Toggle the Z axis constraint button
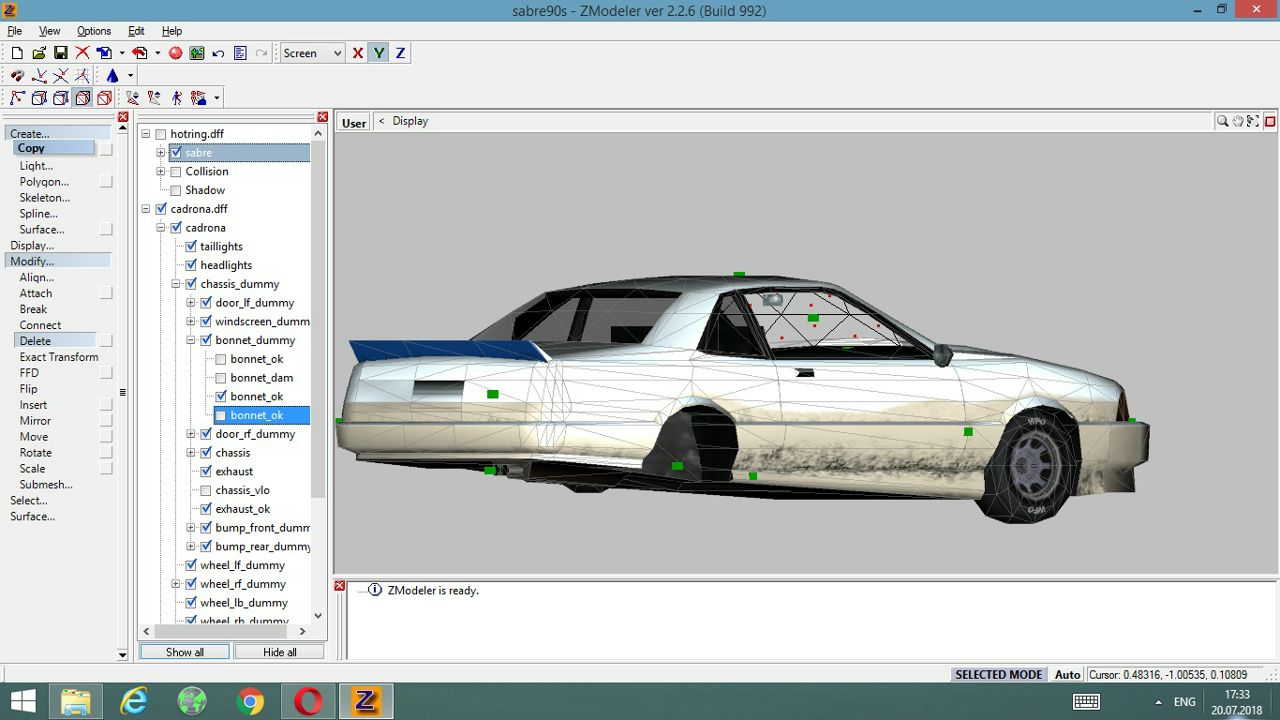Screen dimensions: 1280x720 click(x=400, y=53)
